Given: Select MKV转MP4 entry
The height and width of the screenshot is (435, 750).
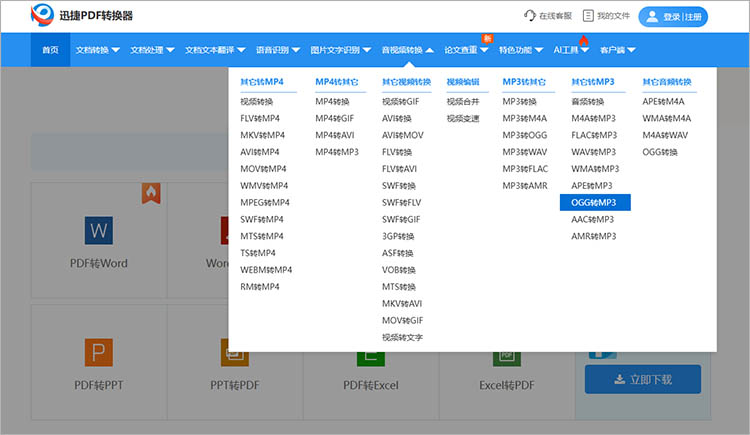Looking at the screenshot, I should coord(263,135).
